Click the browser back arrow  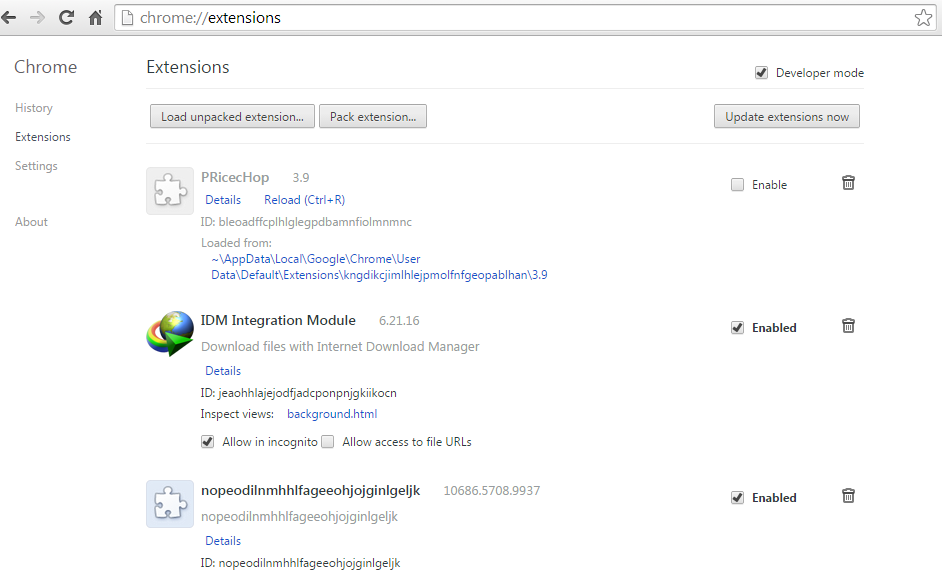(8, 17)
